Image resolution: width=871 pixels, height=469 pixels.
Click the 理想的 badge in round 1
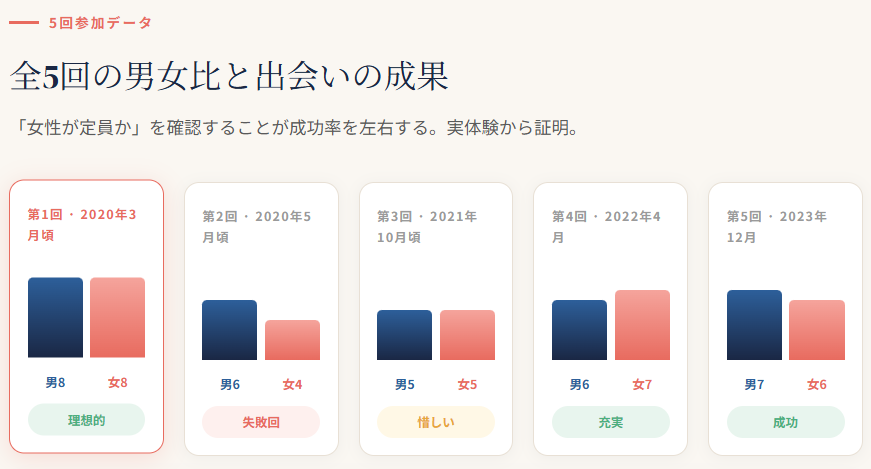click(86, 421)
